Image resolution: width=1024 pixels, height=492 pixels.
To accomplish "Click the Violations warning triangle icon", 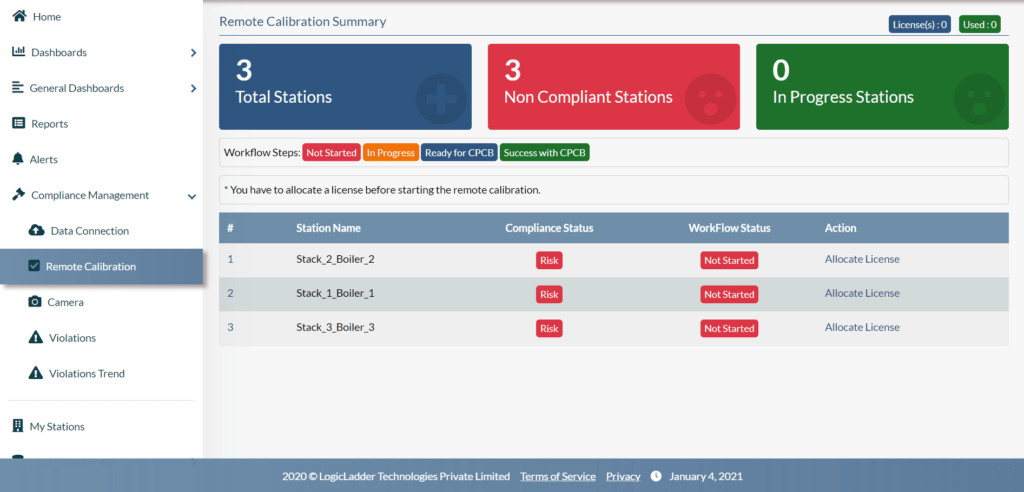I will pos(35,337).
